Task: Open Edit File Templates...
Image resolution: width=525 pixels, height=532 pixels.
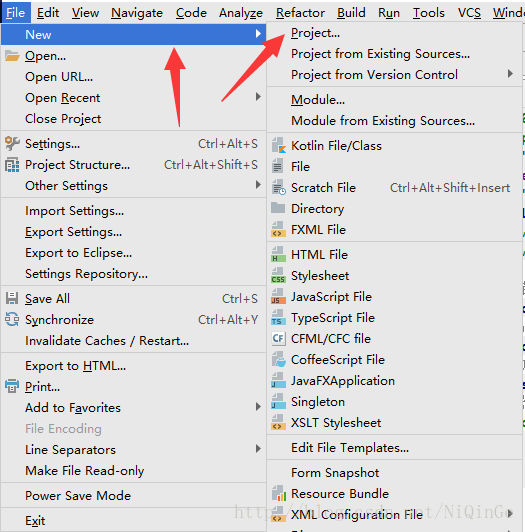Action: coord(350,448)
